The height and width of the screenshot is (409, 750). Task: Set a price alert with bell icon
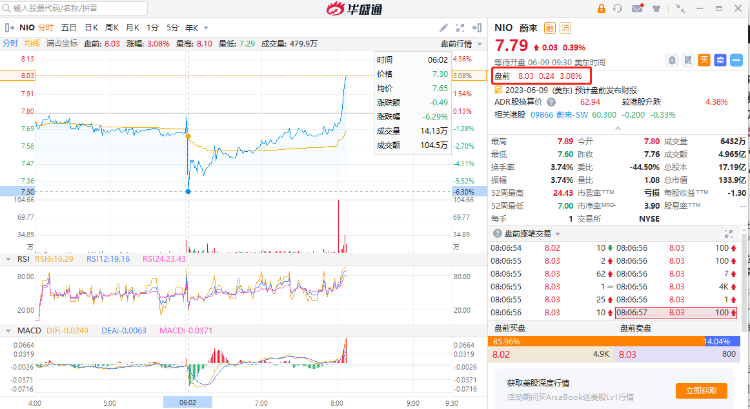click(672, 60)
